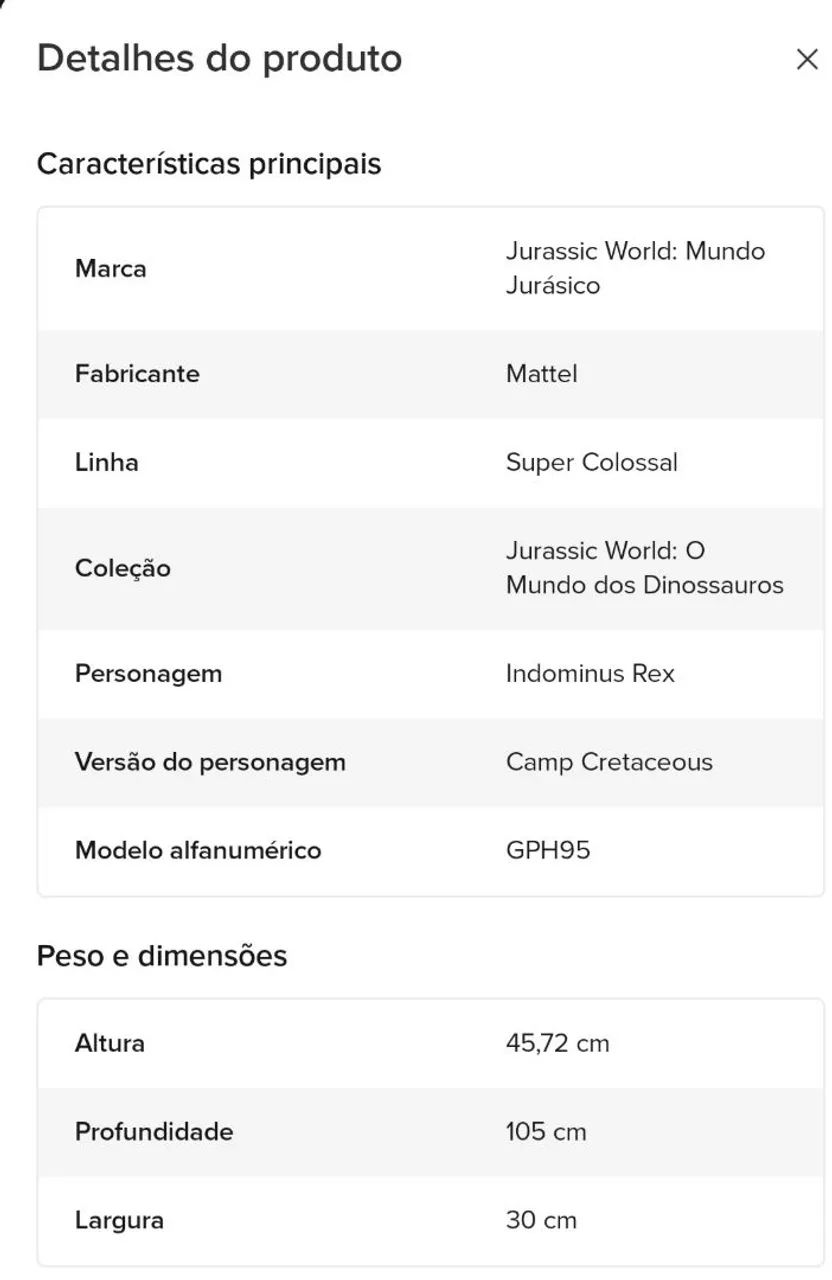Click the O Mundo dos Dinossauros collection value
832x1280 pixels.
645,568
